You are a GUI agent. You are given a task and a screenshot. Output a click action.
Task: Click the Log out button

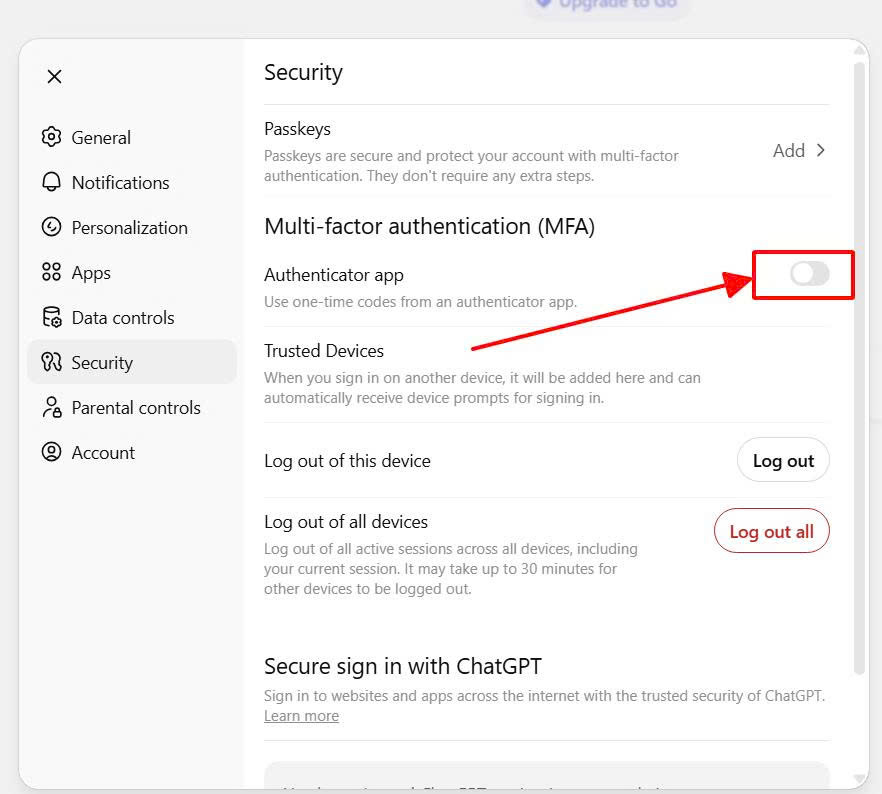point(783,460)
